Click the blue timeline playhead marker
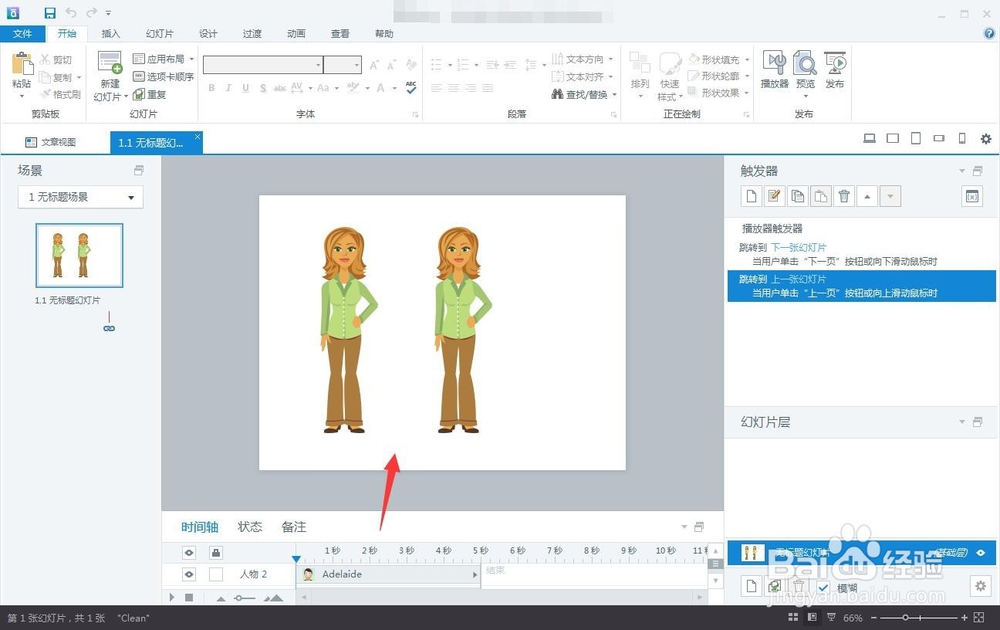Image resolution: width=1000 pixels, height=630 pixels. pos(296,559)
